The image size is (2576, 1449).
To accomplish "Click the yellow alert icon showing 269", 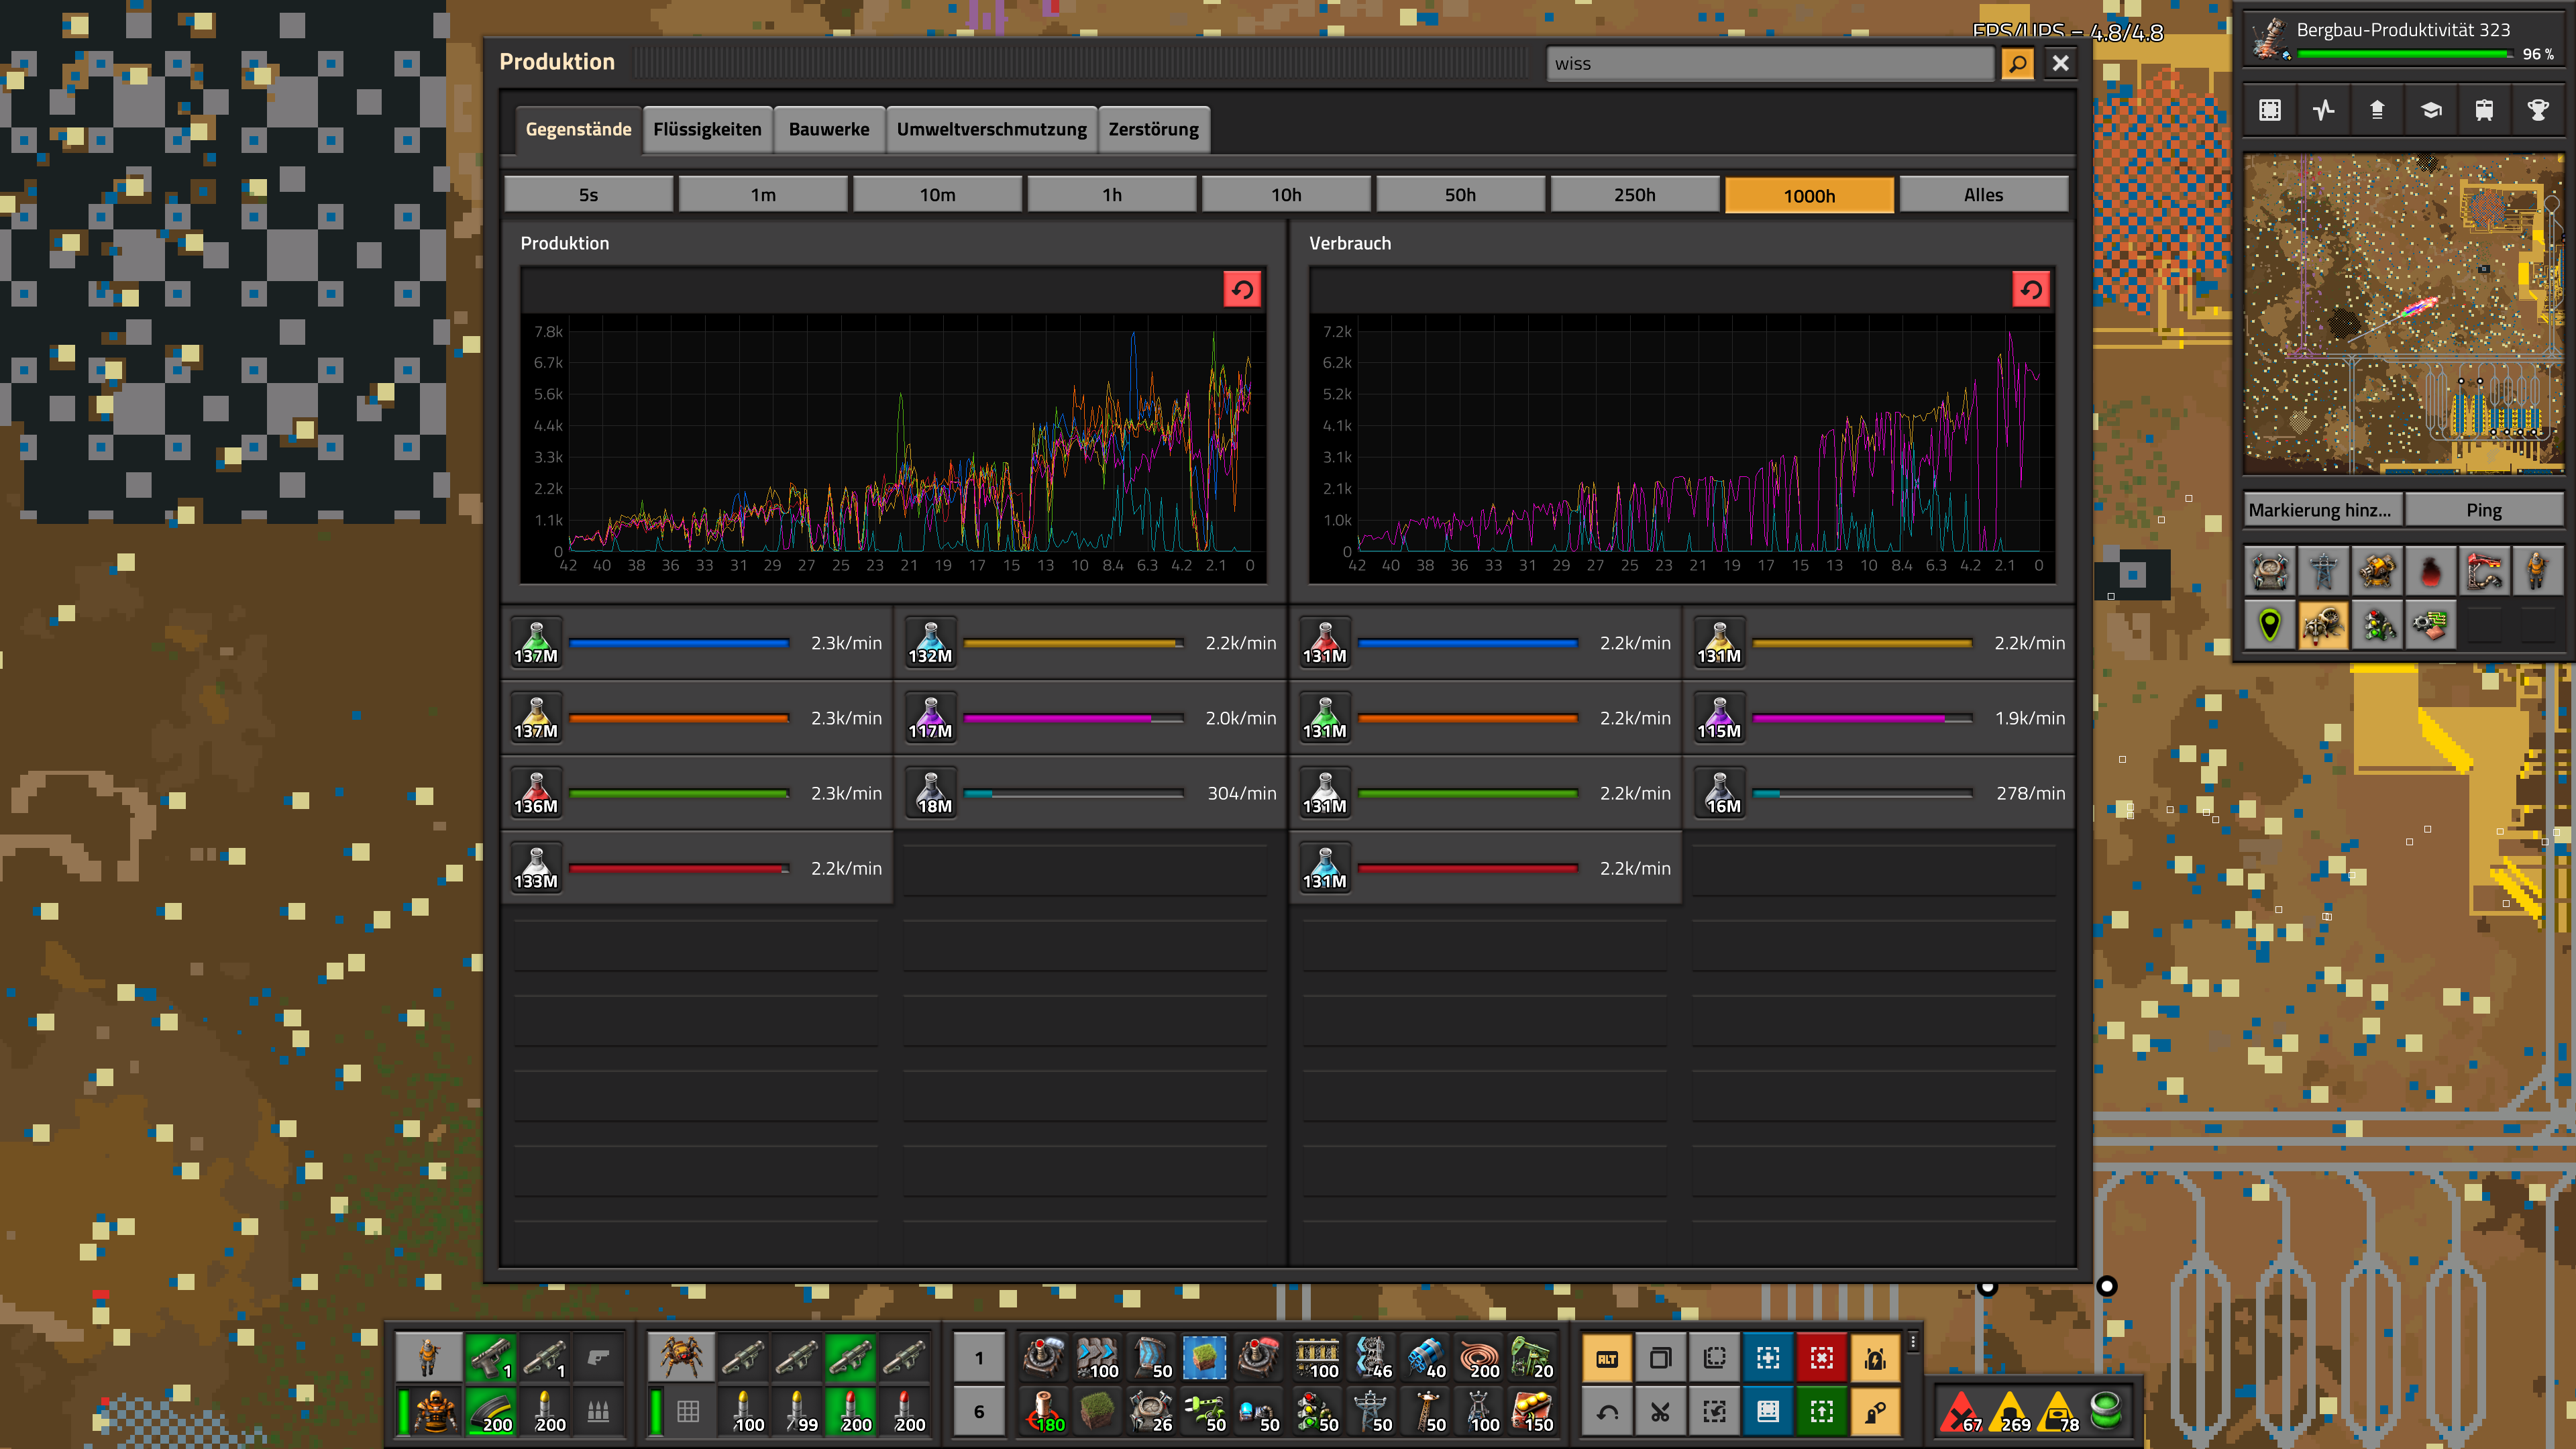I will (2010, 1411).
